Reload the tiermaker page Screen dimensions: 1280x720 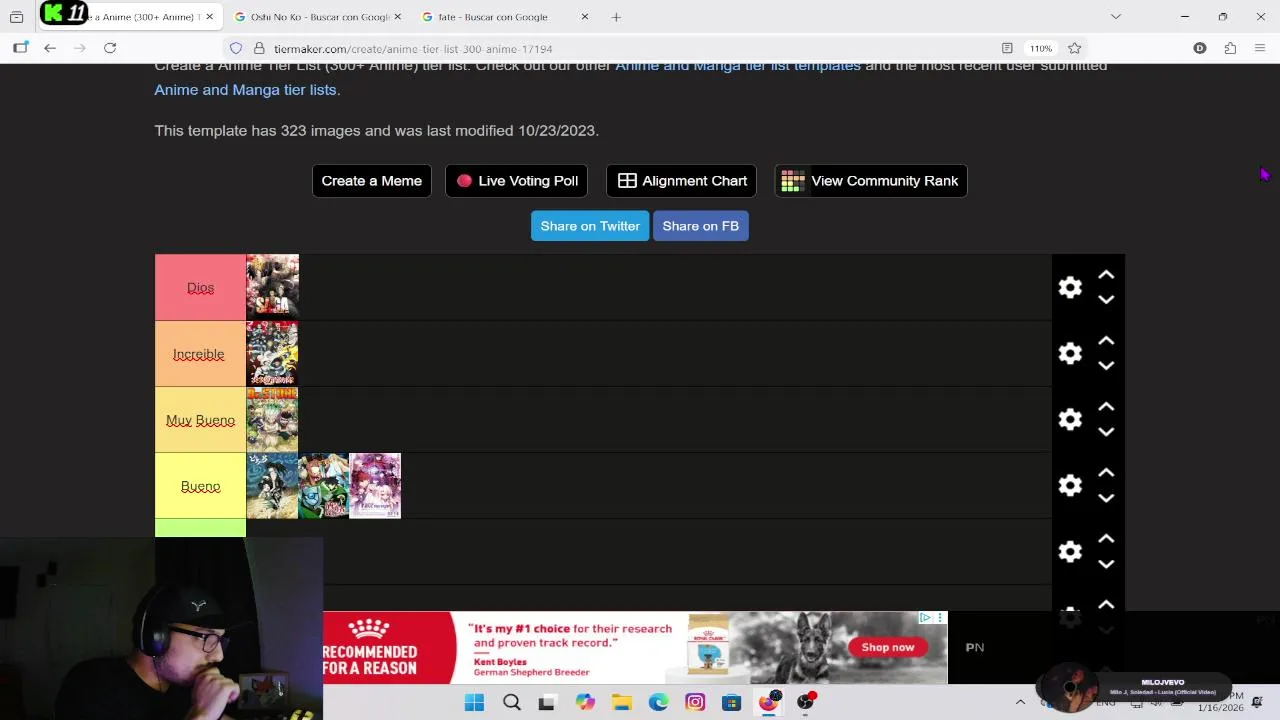(x=110, y=48)
